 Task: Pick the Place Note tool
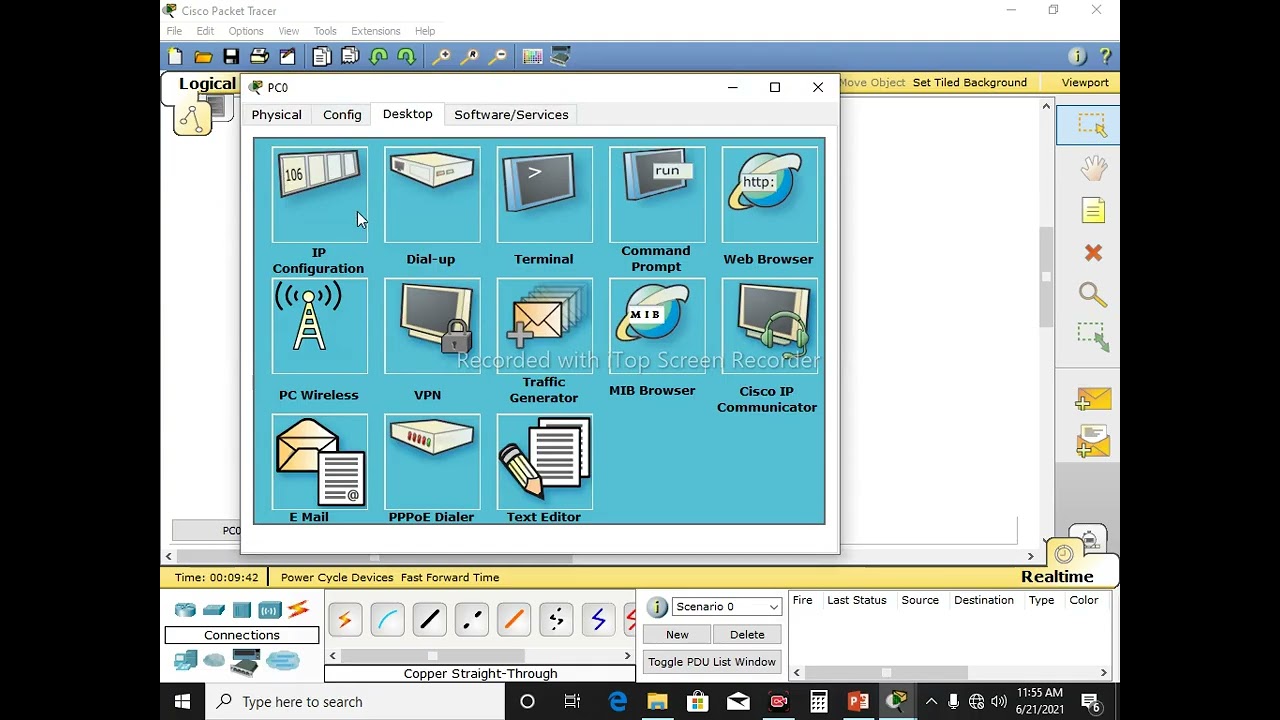click(x=1092, y=211)
